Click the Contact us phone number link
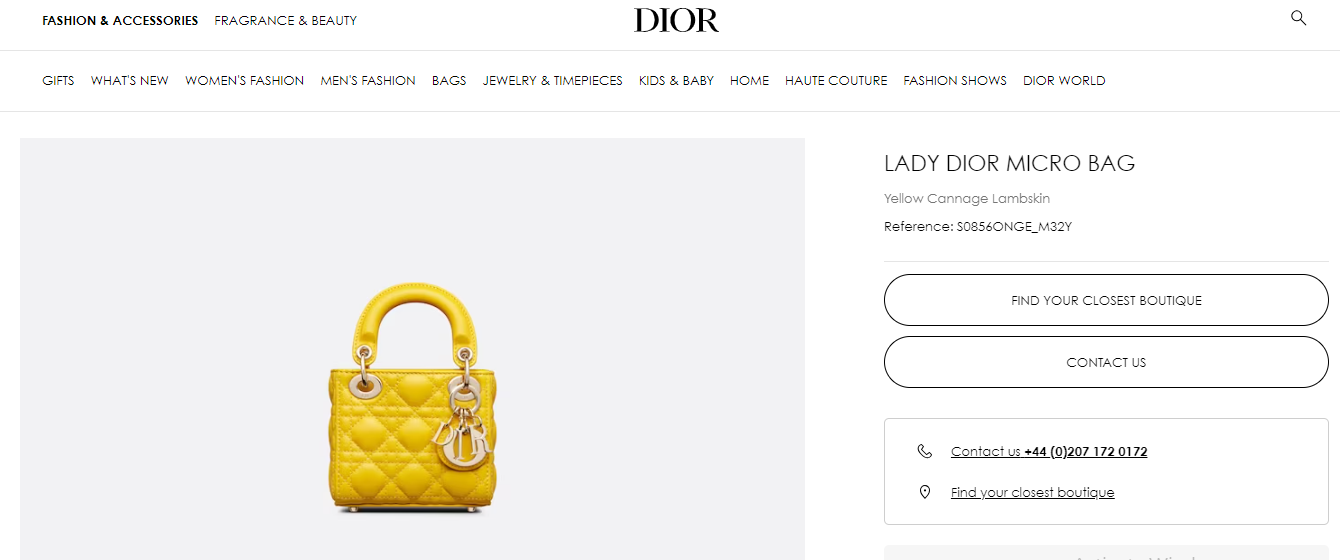The height and width of the screenshot is (560, 1340). pos(1049,452)
